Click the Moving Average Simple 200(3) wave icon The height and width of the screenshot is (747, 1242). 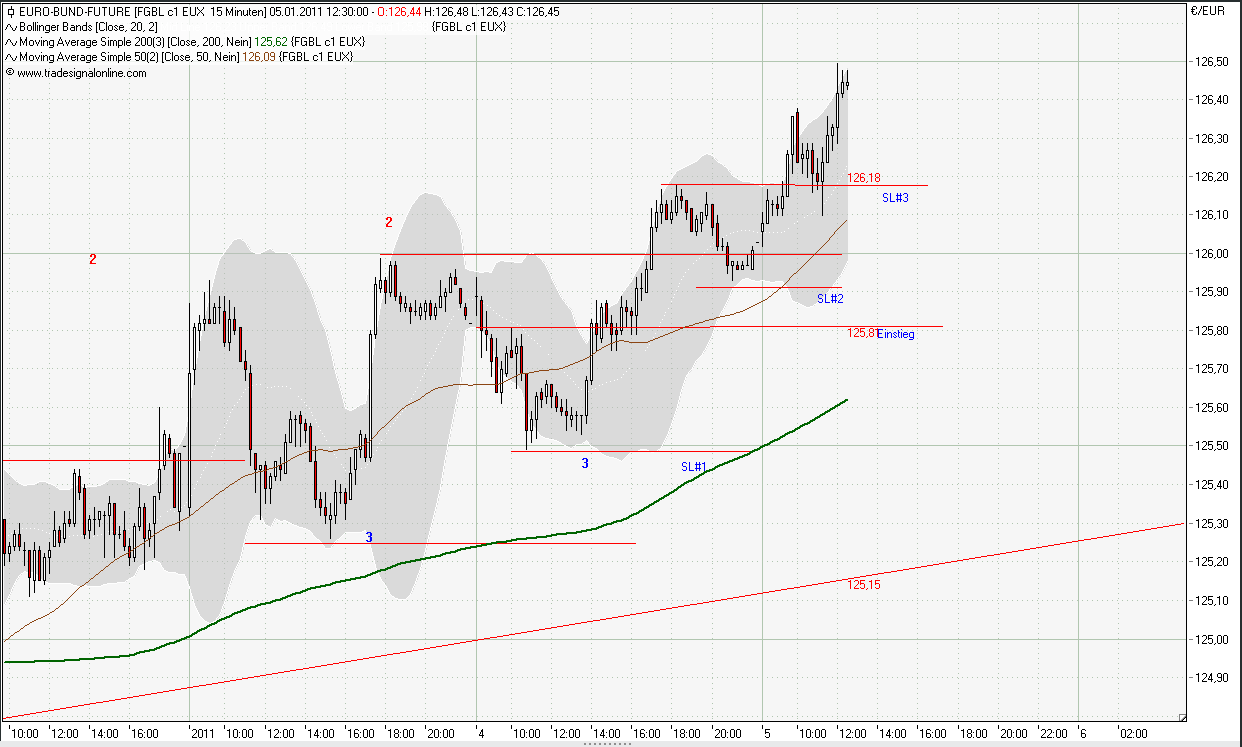click(x=10, y=42)
